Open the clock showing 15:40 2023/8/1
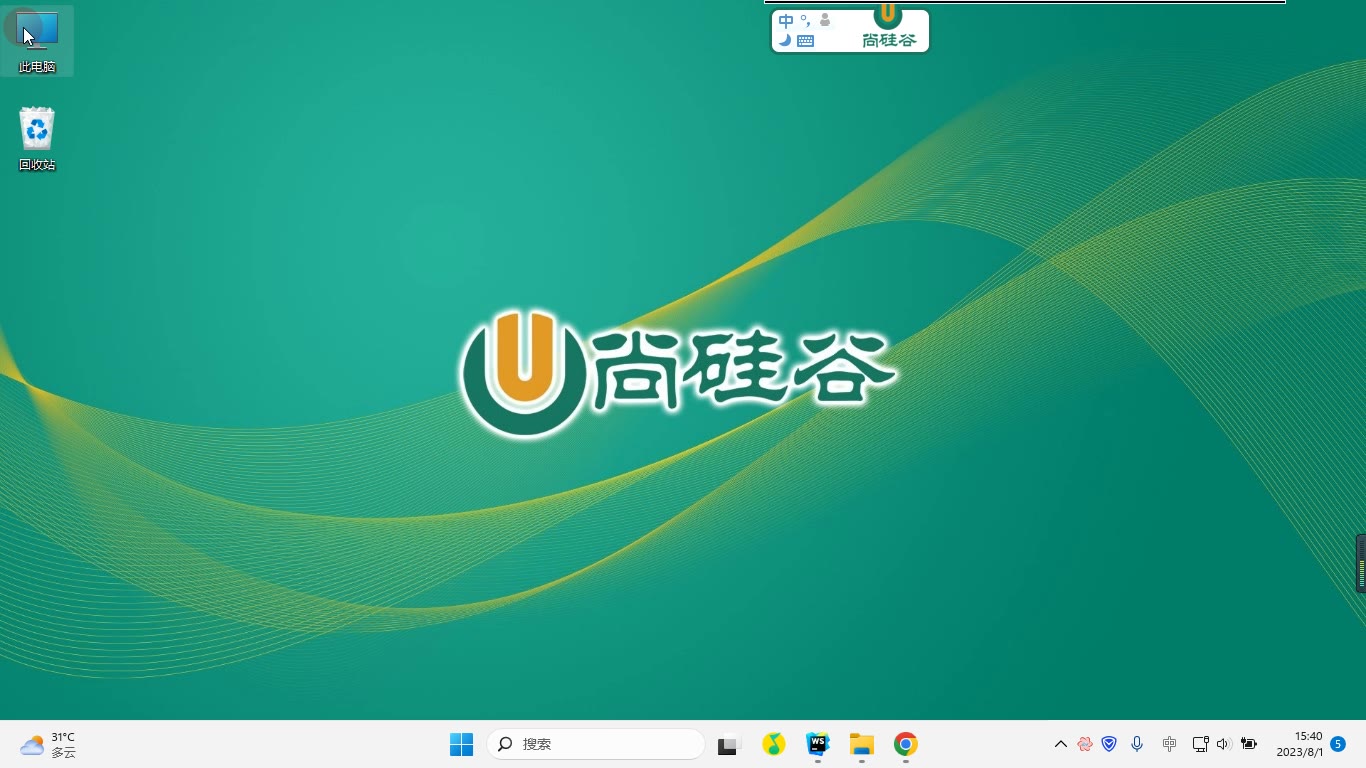Viewport: 1366px width, 768px height. [1300, 744]
